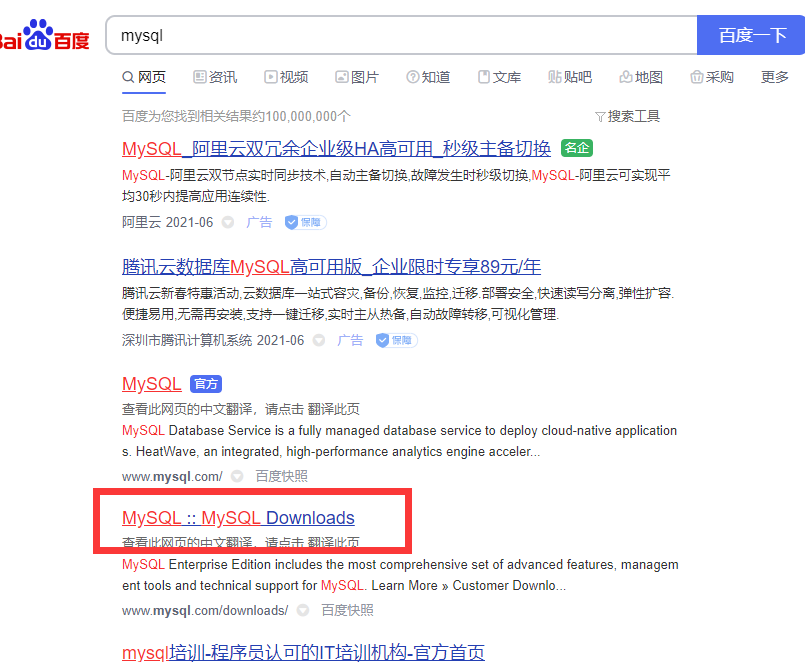Open the 视频 tab
Screen dimensions: 805x662
286,77
